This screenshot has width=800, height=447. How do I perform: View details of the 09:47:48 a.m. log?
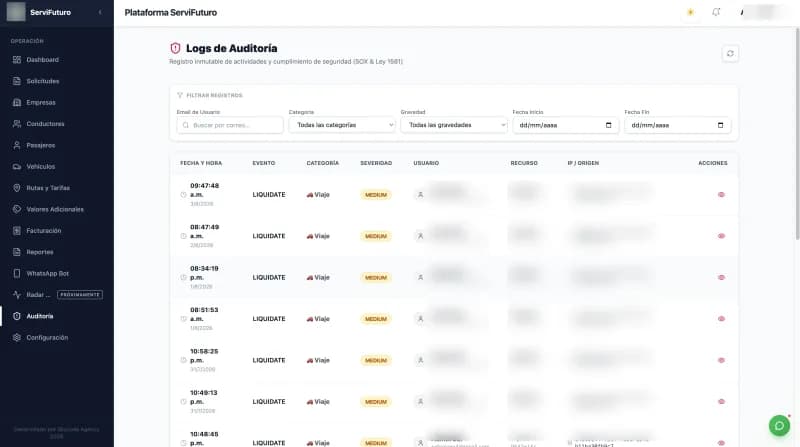721,194
